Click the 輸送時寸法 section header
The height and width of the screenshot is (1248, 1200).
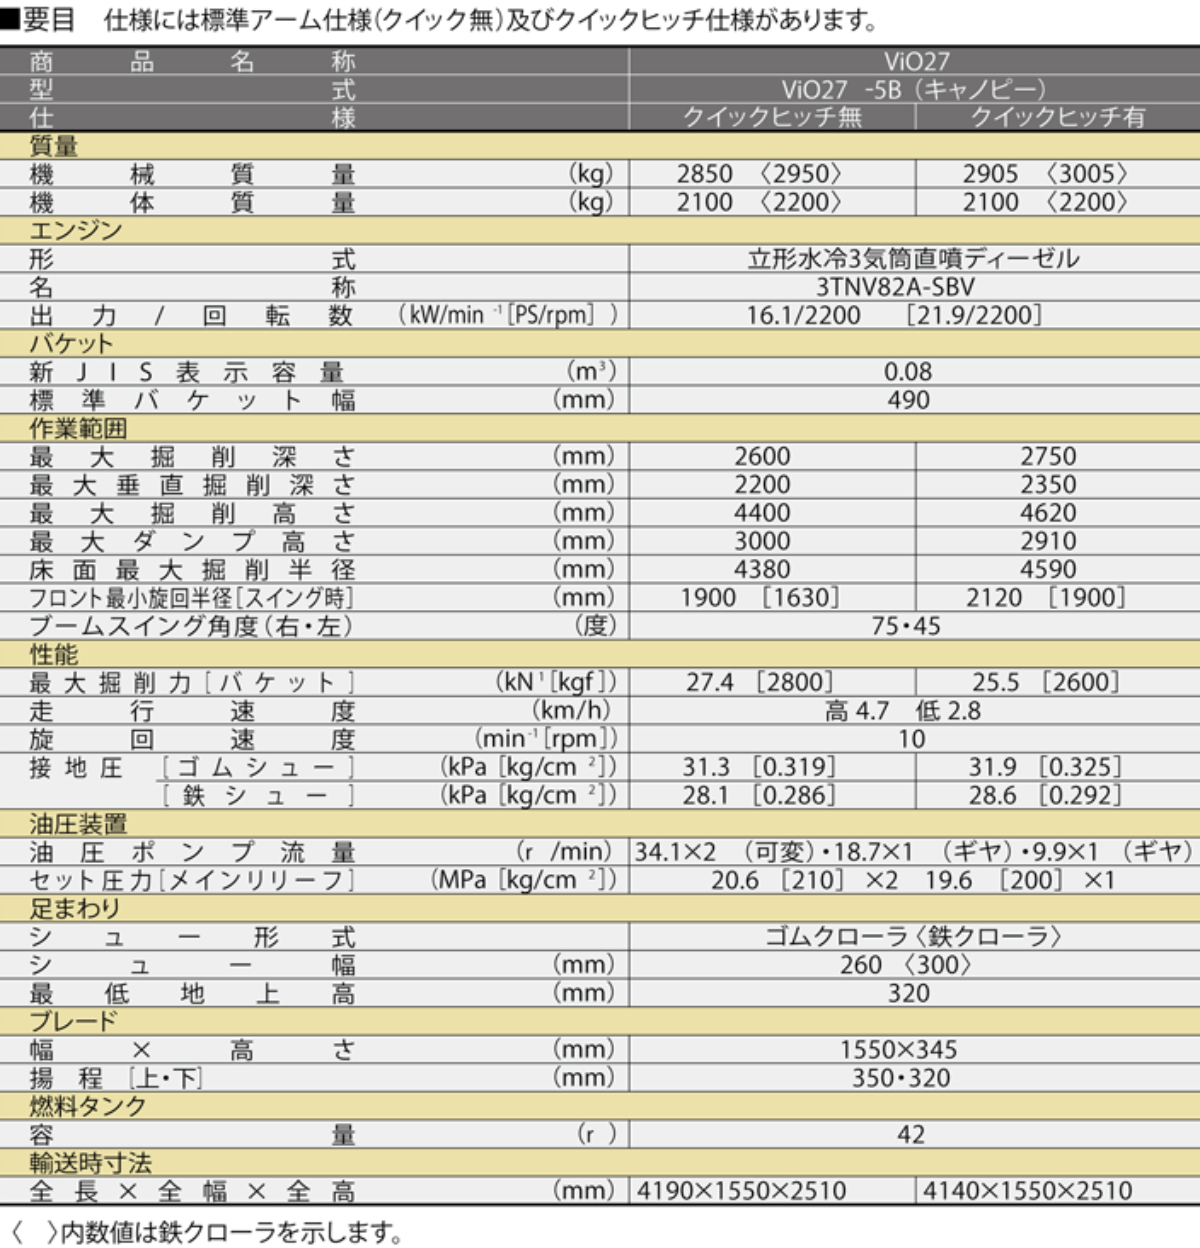click(90, 1163)
